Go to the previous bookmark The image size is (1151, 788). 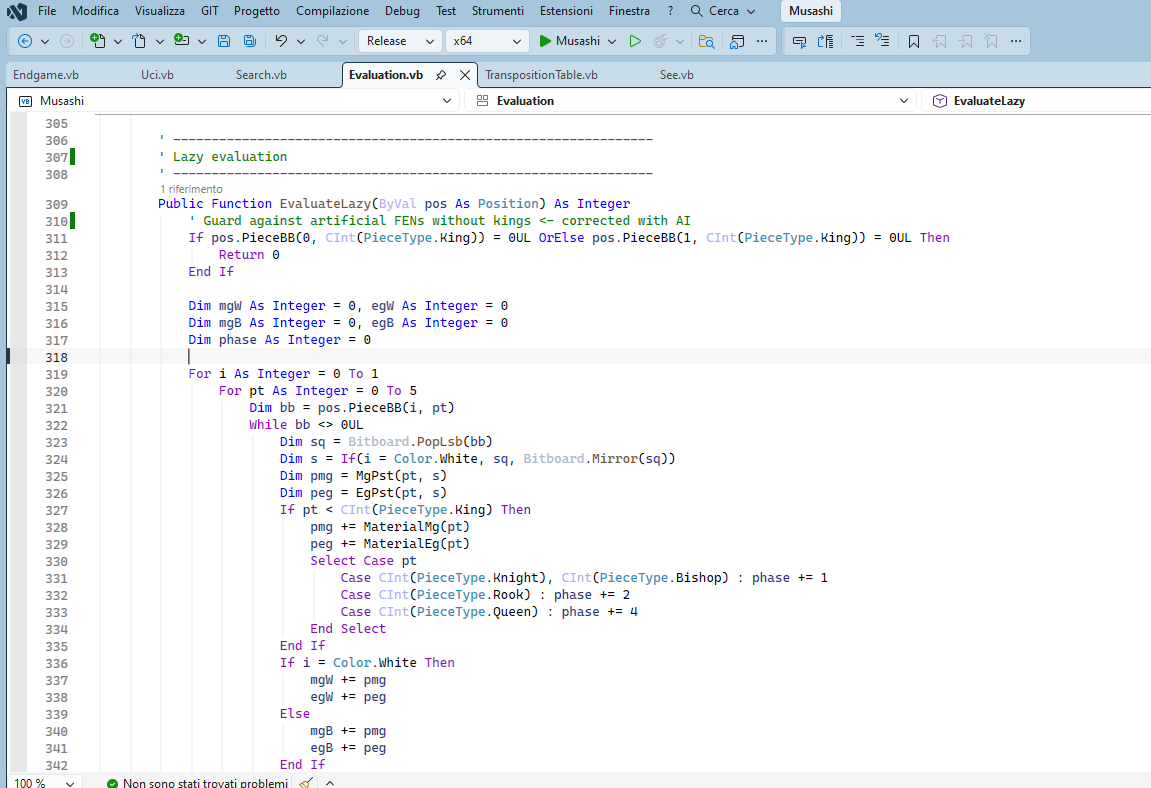[940, 41]
